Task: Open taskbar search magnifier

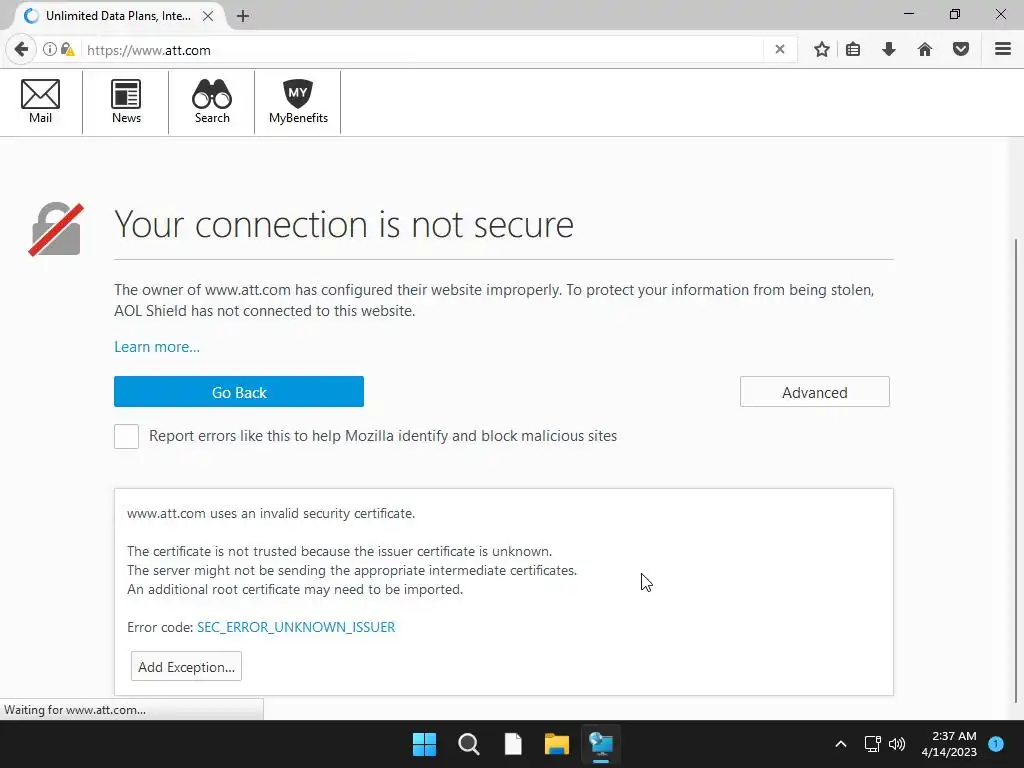Action: coord(469,744)
